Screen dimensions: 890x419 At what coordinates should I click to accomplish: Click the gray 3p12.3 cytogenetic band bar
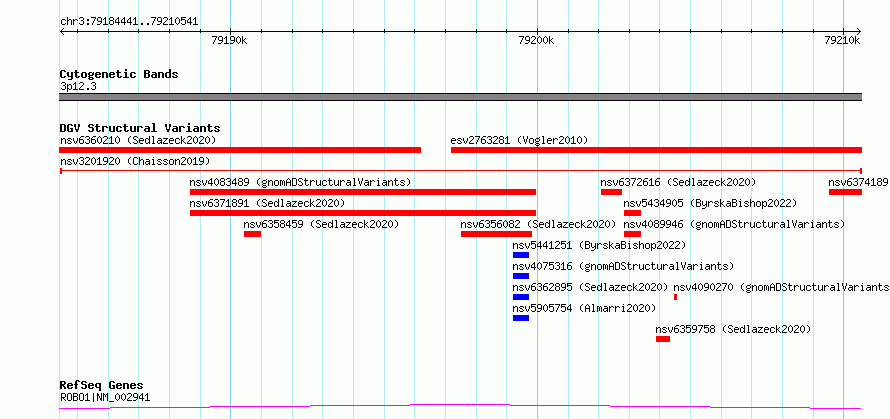tap(460, 97)
